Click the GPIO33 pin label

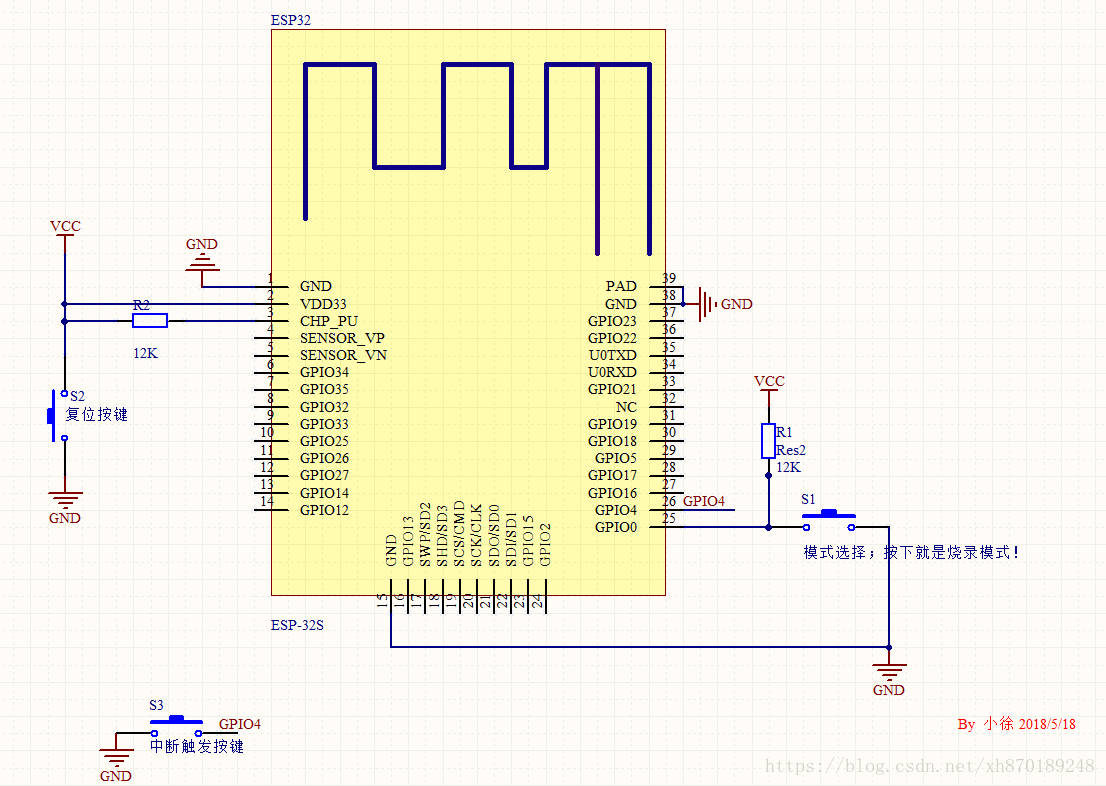pos(324,424)
